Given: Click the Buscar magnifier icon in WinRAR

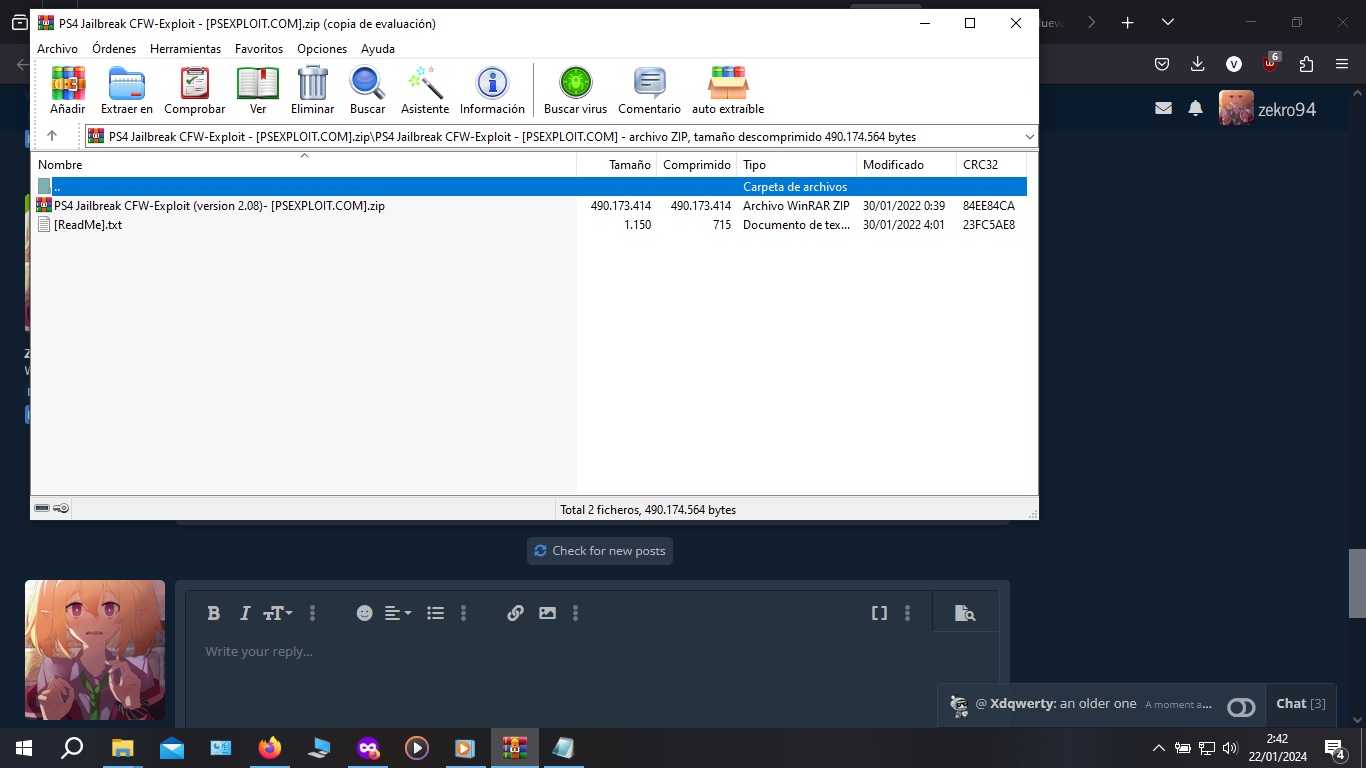Looking at the screenshot, I should point(367,91).
